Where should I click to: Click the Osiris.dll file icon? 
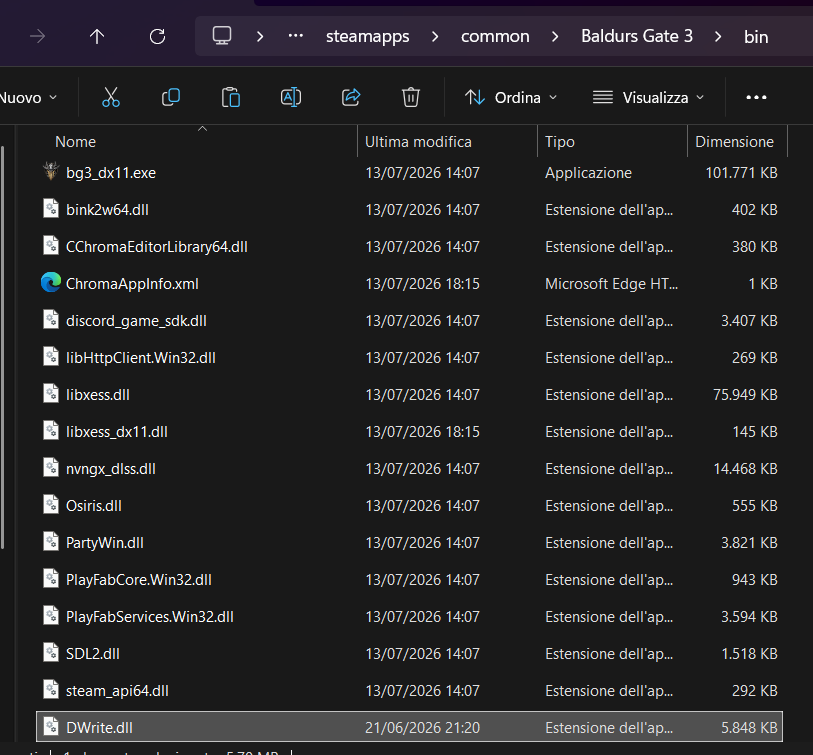[51, 505]
